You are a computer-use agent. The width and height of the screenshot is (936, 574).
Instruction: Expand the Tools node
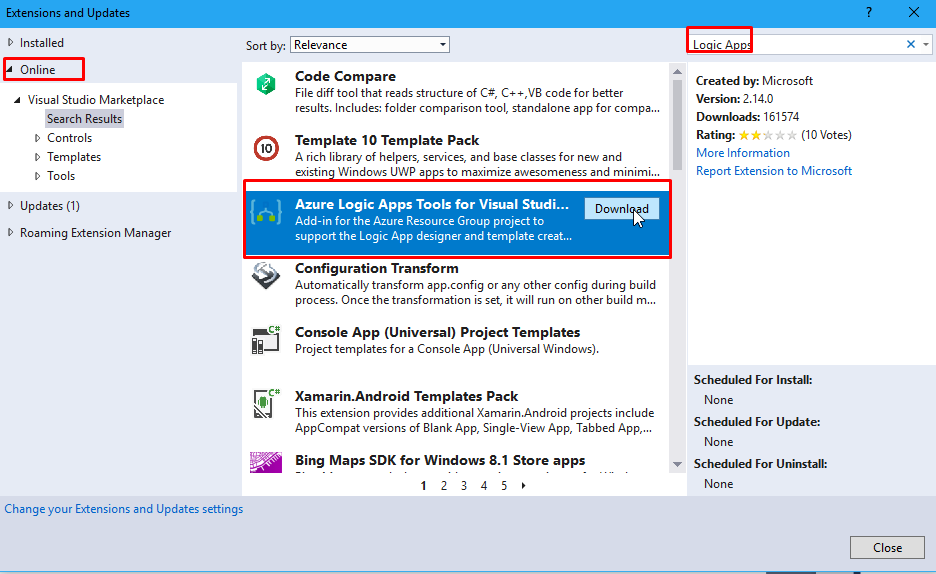[38, 176]
